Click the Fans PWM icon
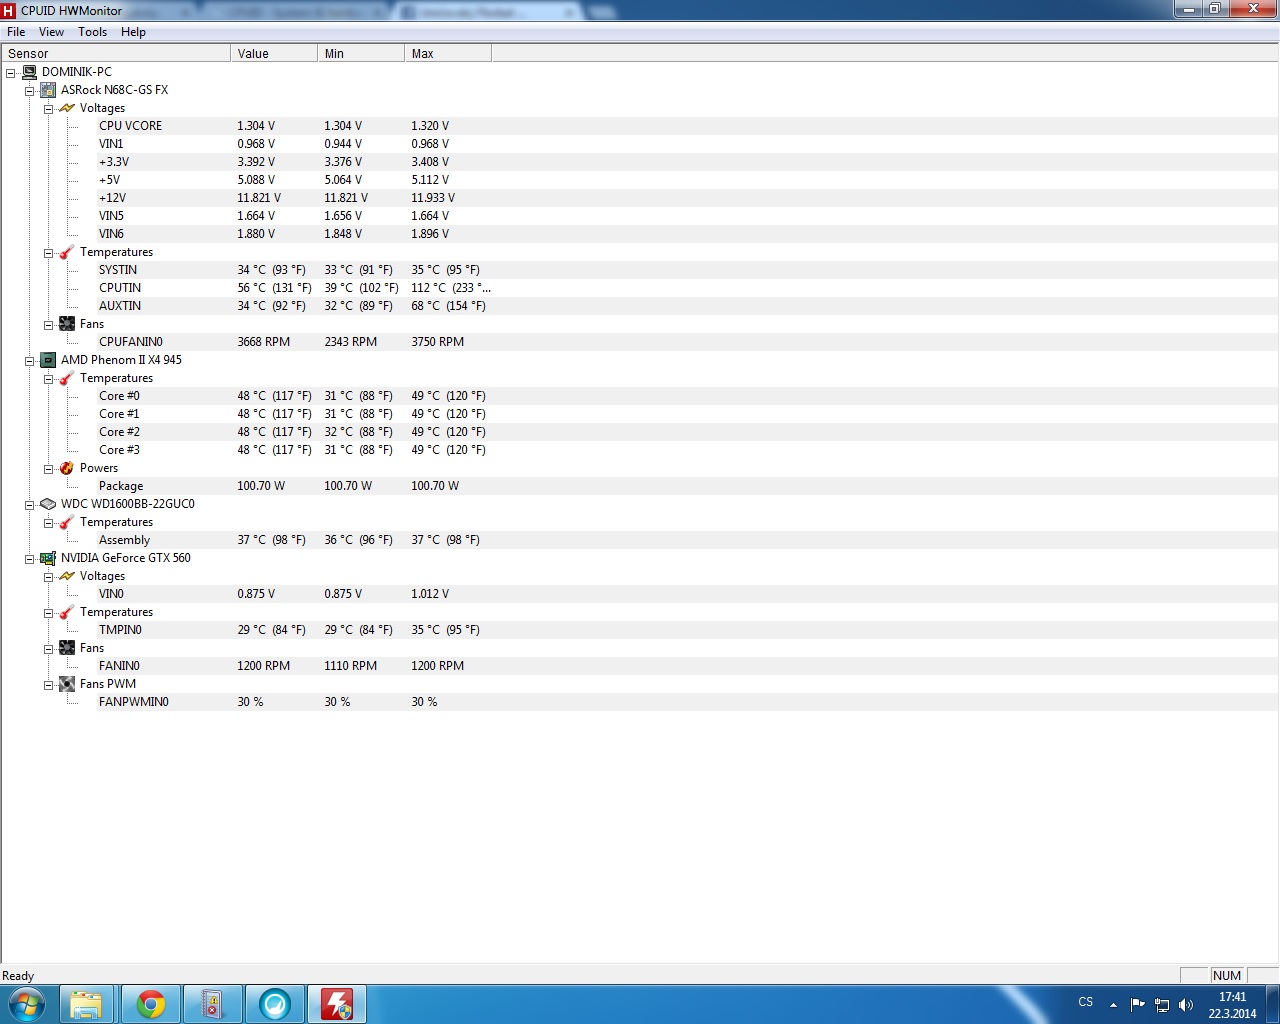Screen dimensions: 1280x1024 [67, 684]
